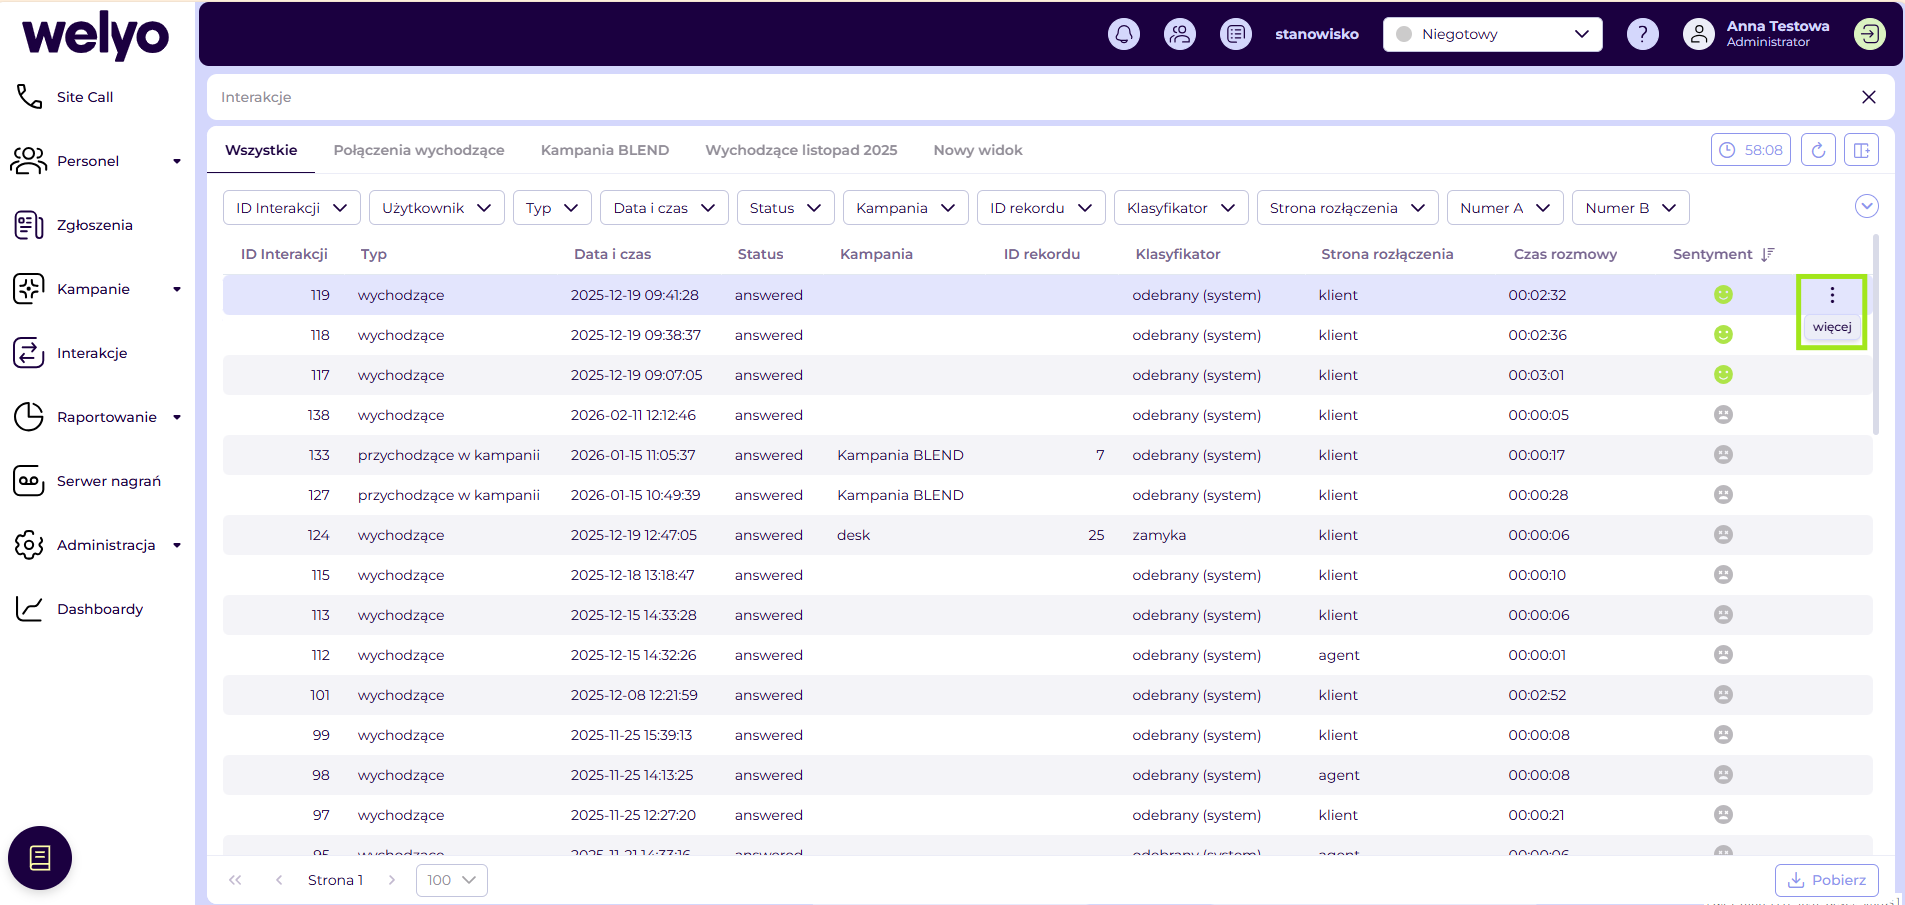Open the notifications bell icon
This screenshot has width=1905, height=905.
1124,34
